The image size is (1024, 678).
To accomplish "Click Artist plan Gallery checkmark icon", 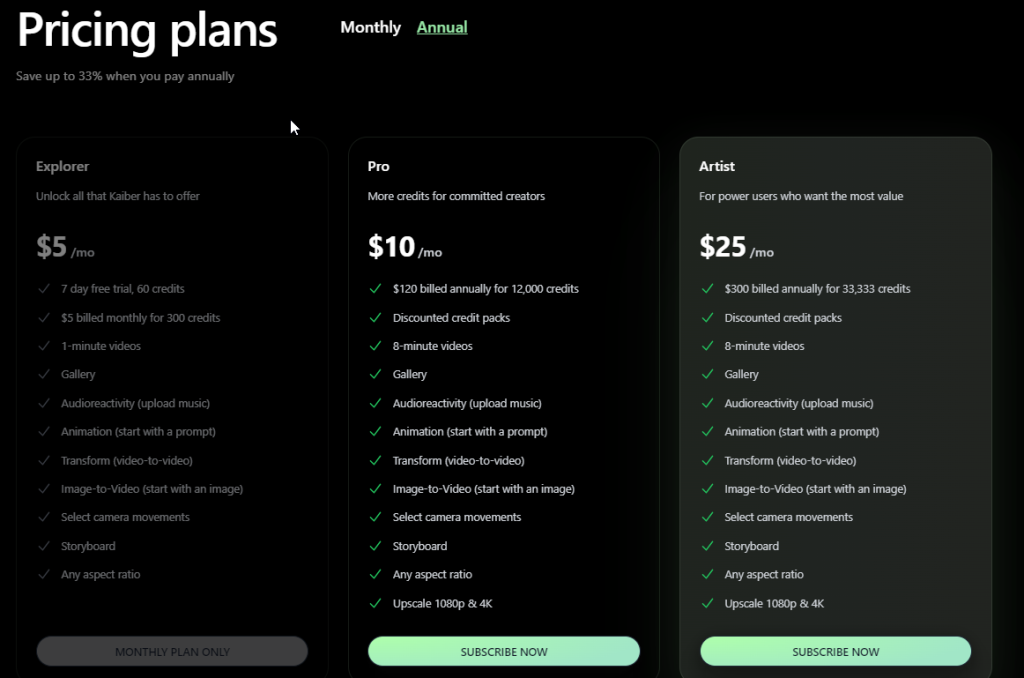I will point(707,374).
